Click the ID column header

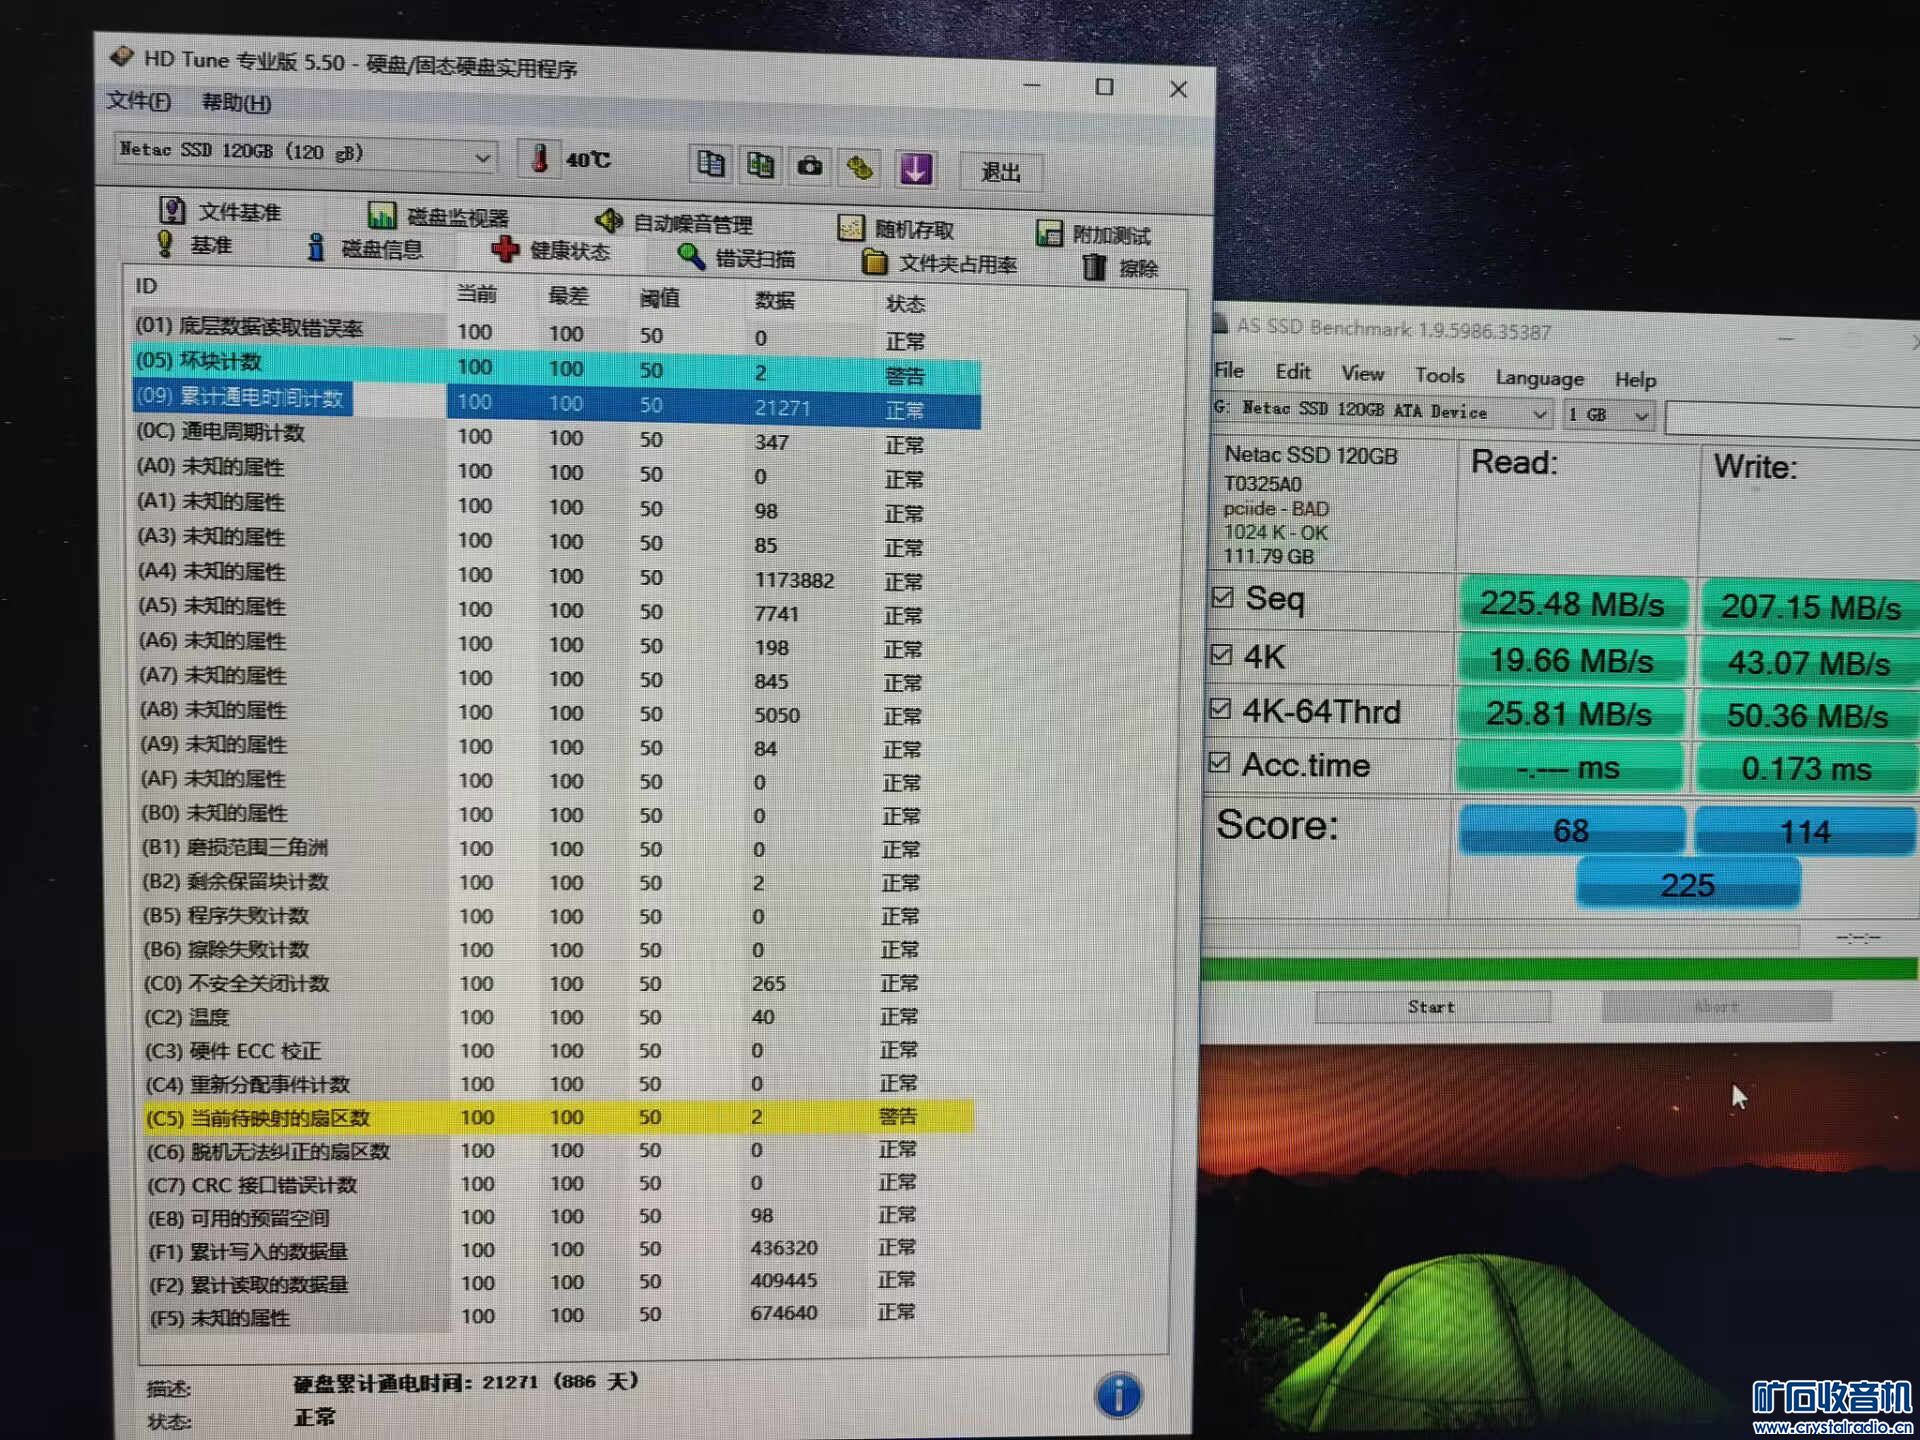click(x=146, y=286)
